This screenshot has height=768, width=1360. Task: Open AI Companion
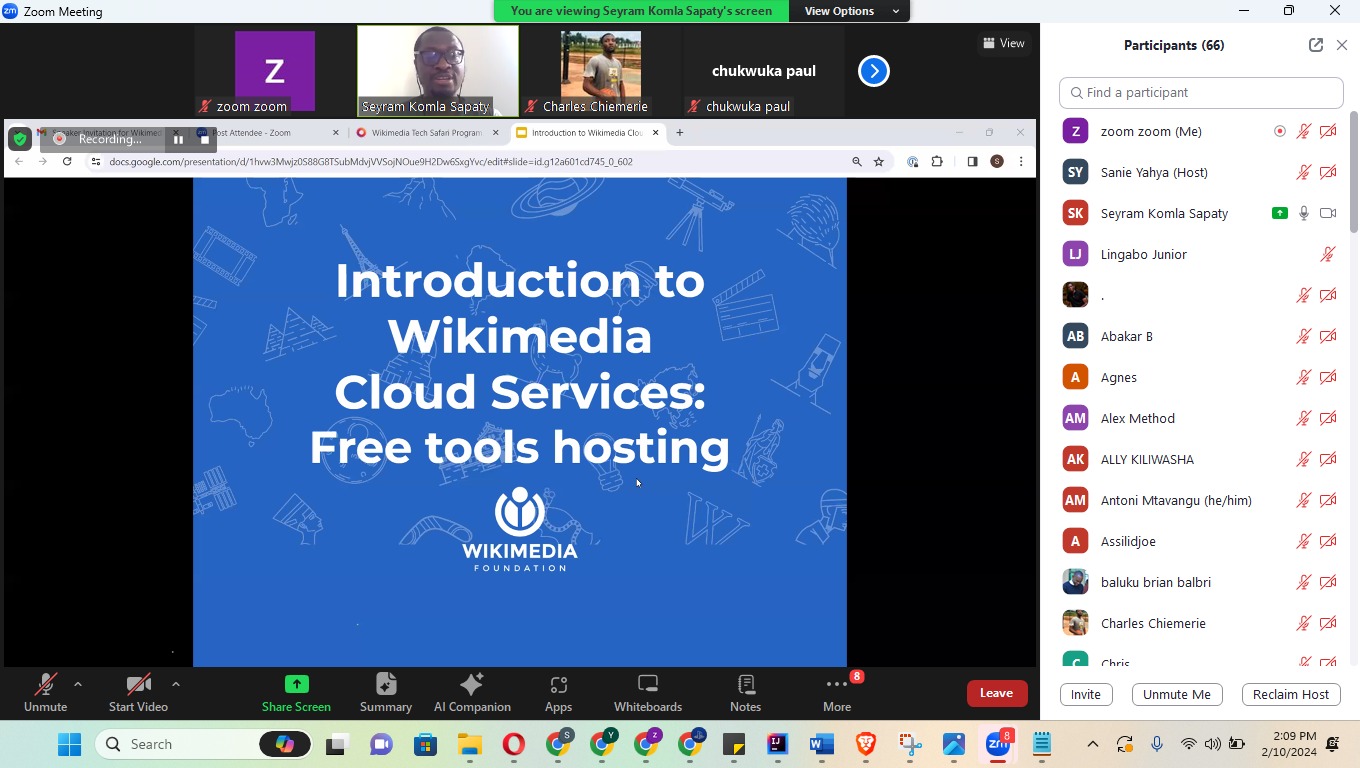pos(472,693)
